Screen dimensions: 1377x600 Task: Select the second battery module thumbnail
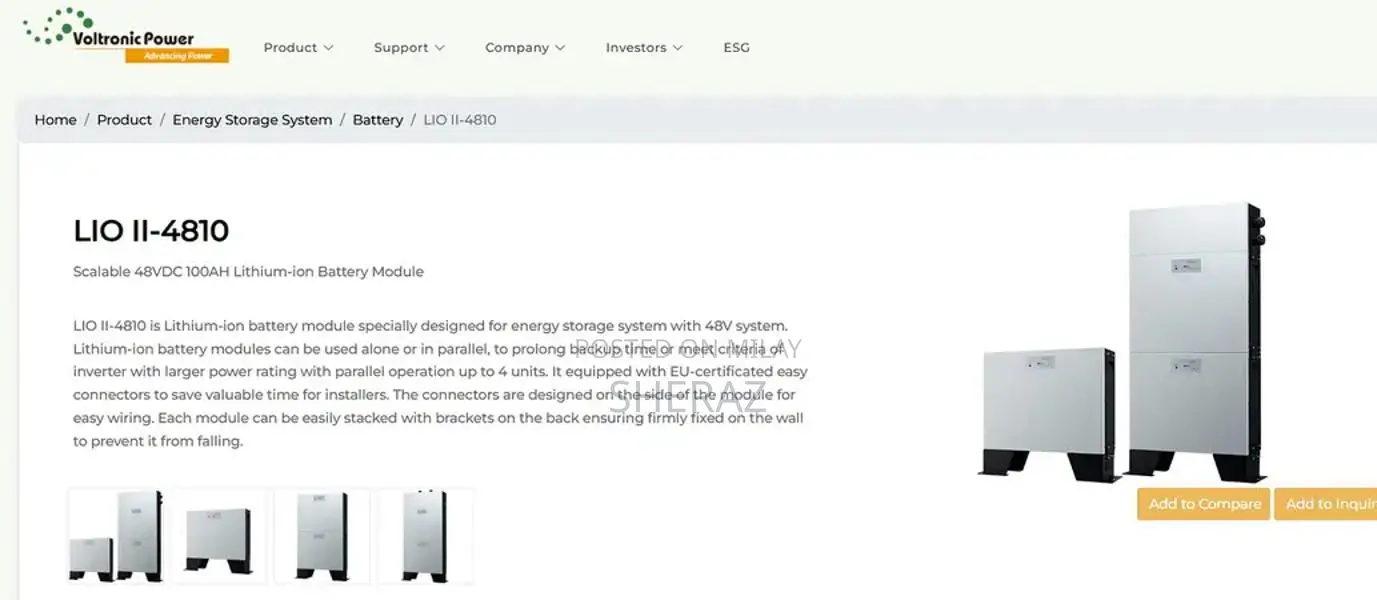[219, 534]
